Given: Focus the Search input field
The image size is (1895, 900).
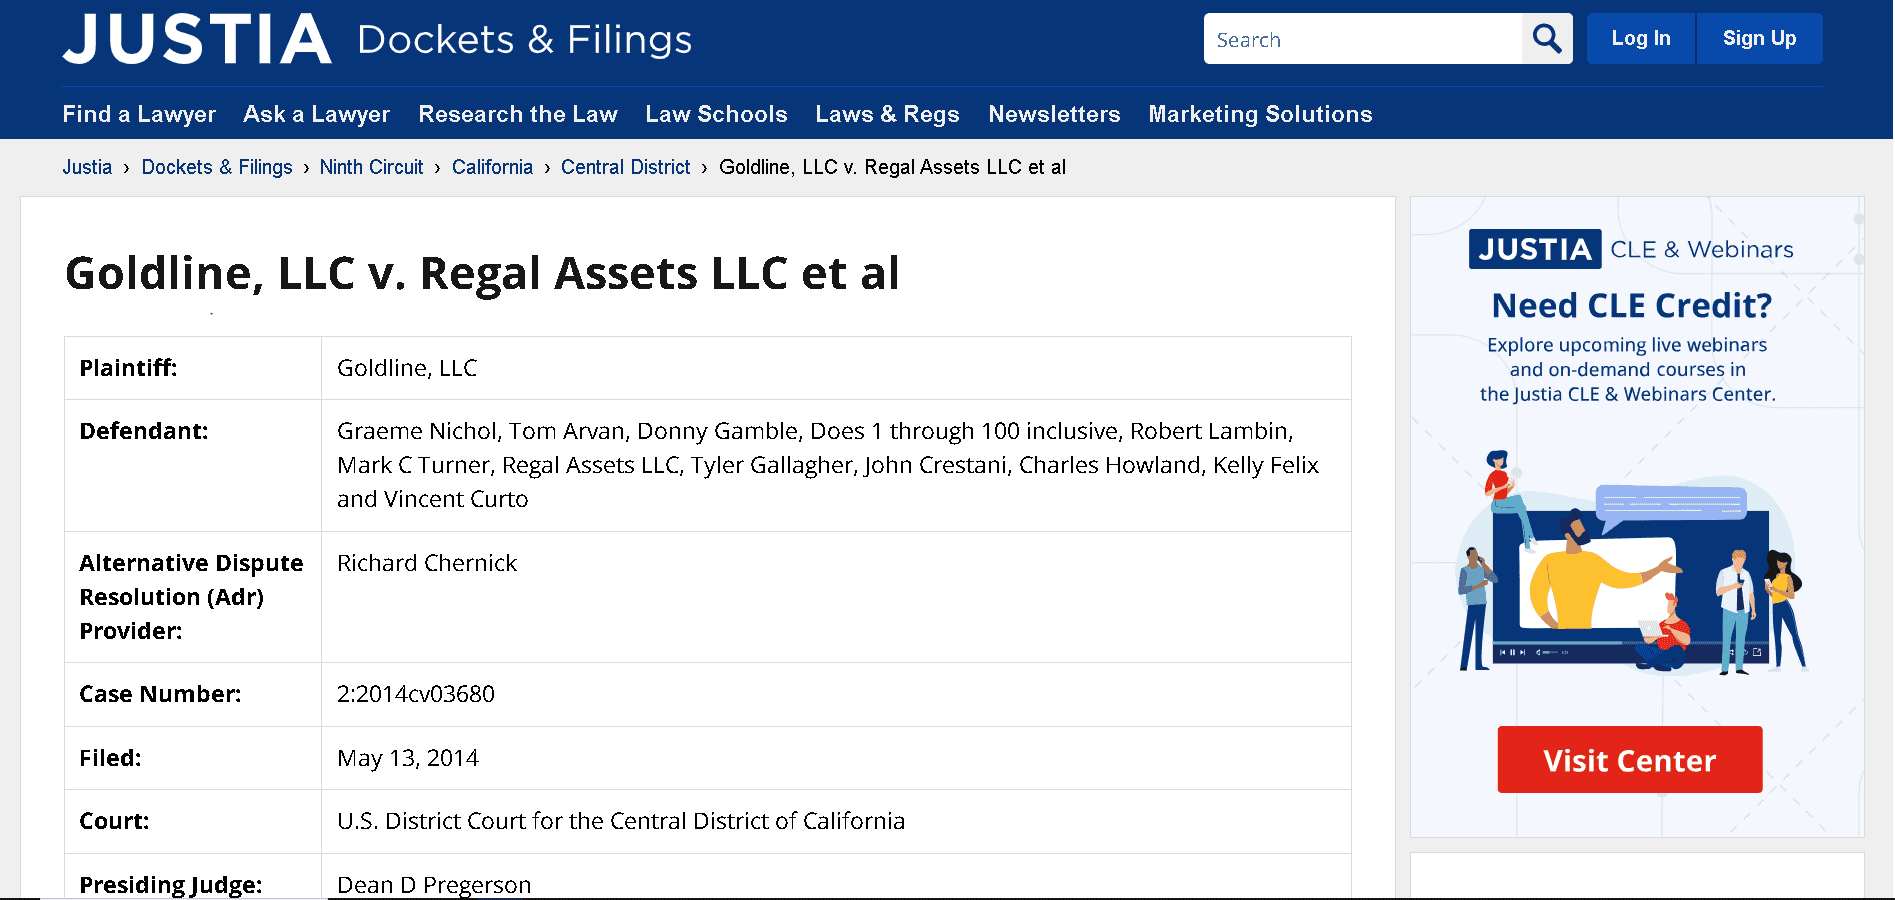Looking at the screenshot, I should [1363, 39].
